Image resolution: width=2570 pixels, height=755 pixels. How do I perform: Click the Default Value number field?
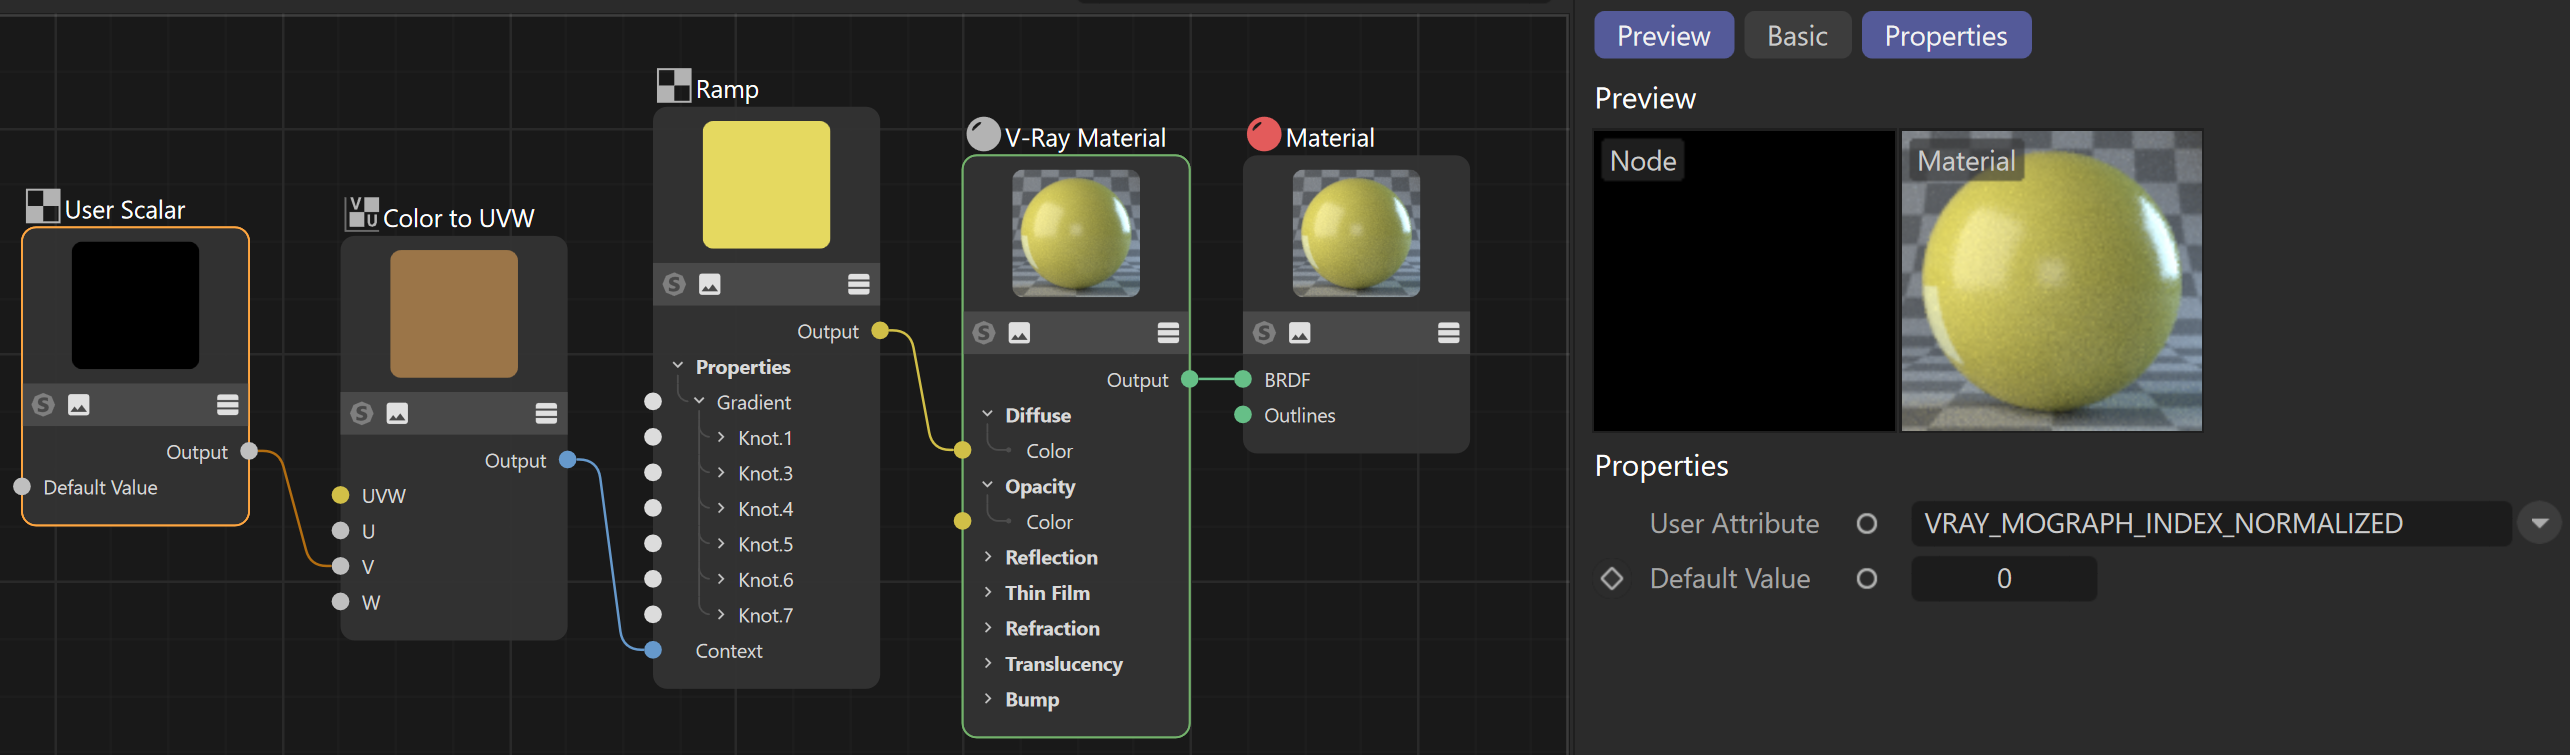click(x=2004, y=579)
